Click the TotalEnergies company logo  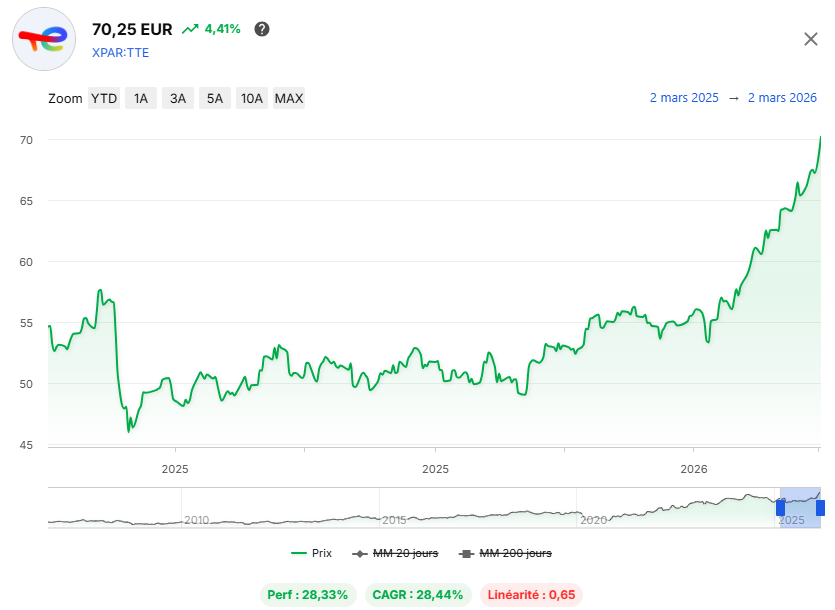pos(44,39)
